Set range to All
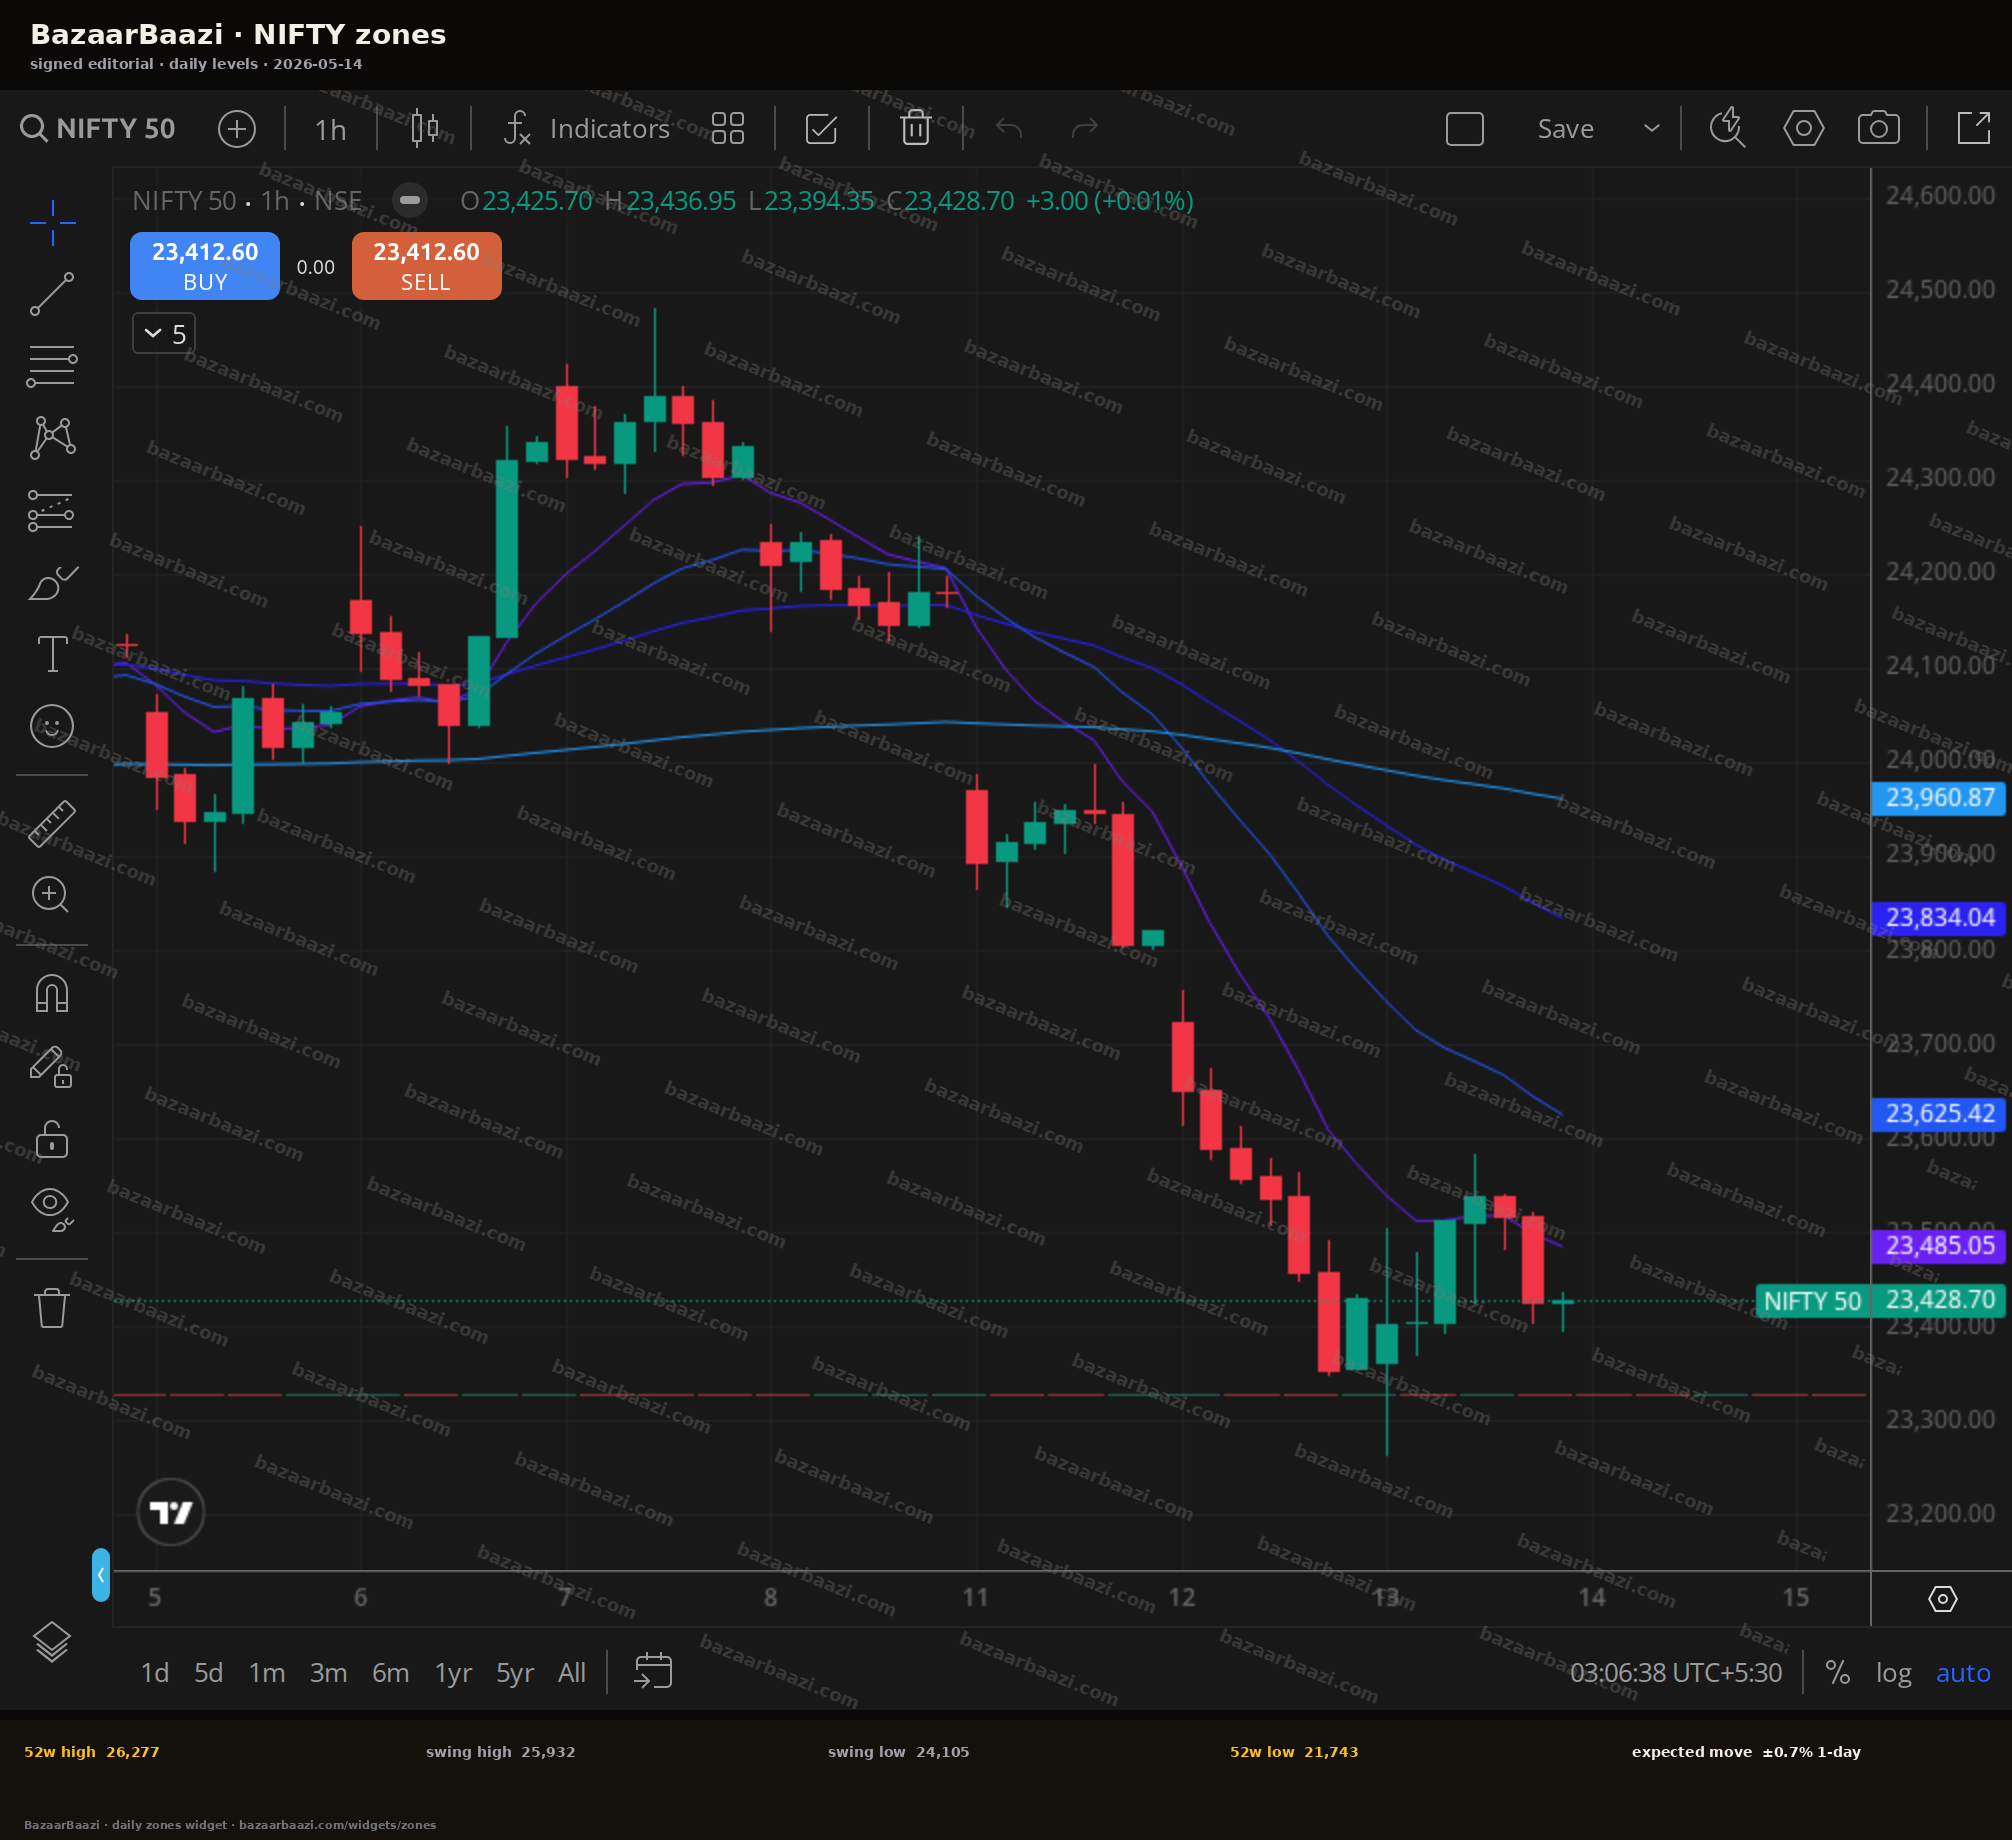 tap(572, 1673)
